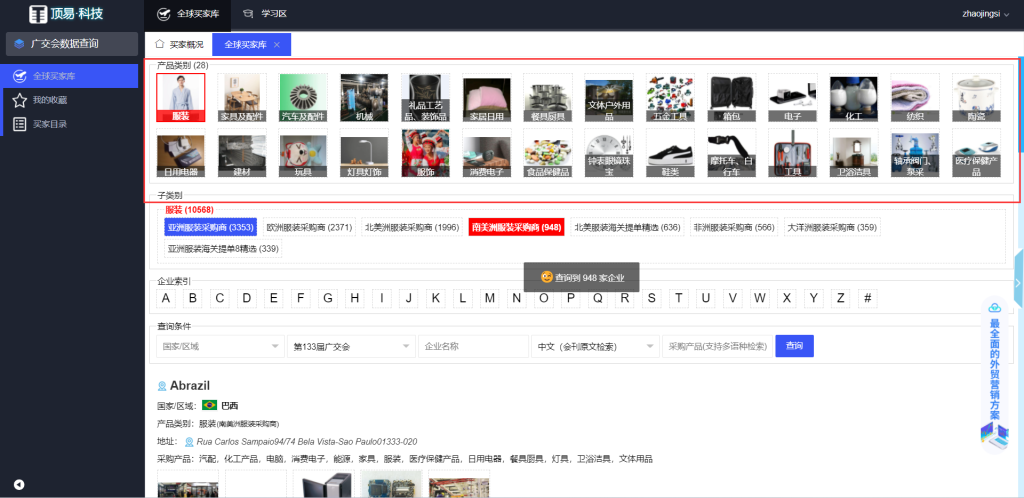This screenshot has width=1024, height=498.
Task: Close the 全球买家库 tab
Action: point(277,45)
